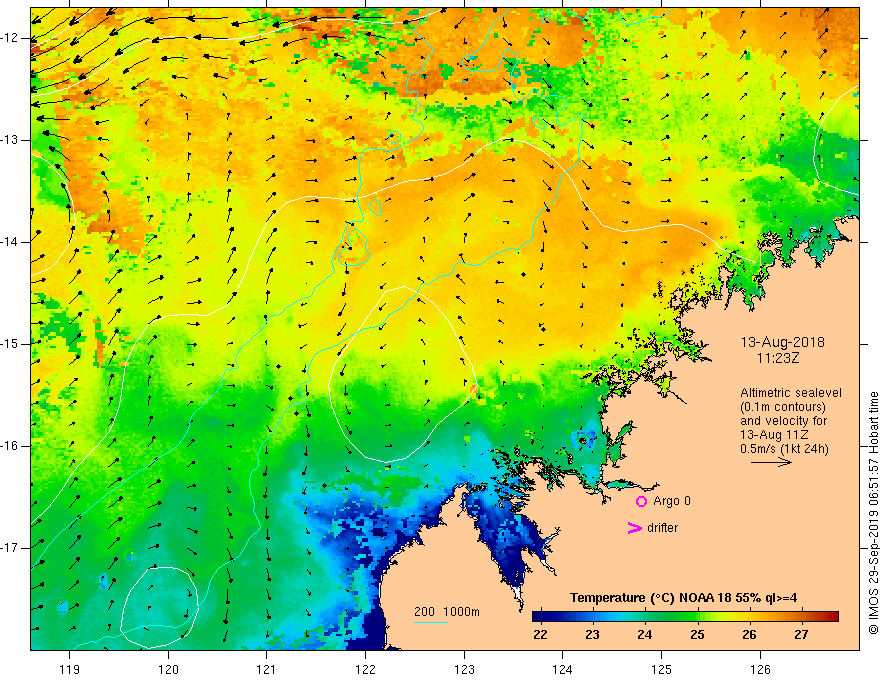The width and height of the screenshot is (880, 680).
Task: Click the -14 latitude axis label
Action: coord(11,242)
